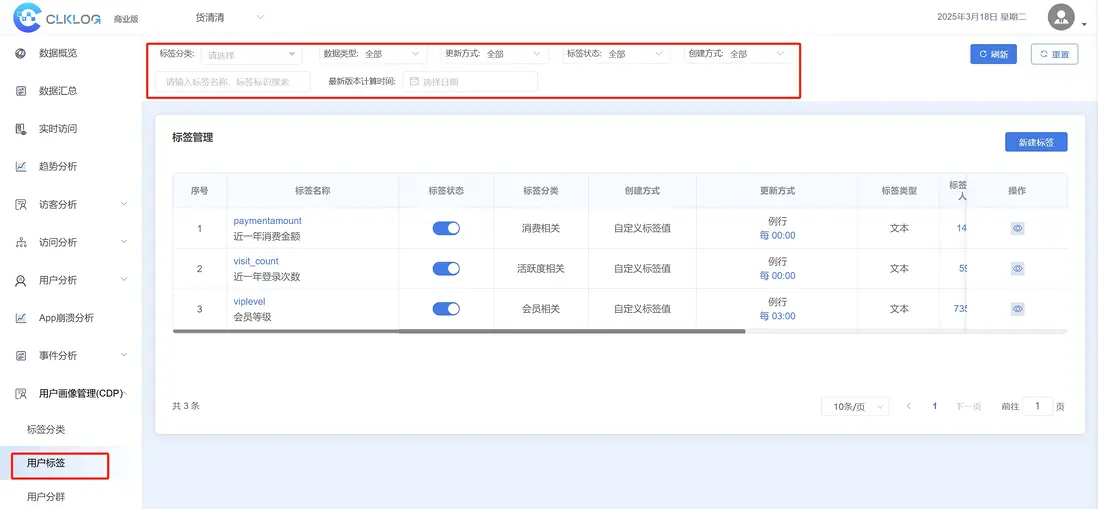
Task: View details of paymentamount tag eye icon
Action: tap(1017, 228)
